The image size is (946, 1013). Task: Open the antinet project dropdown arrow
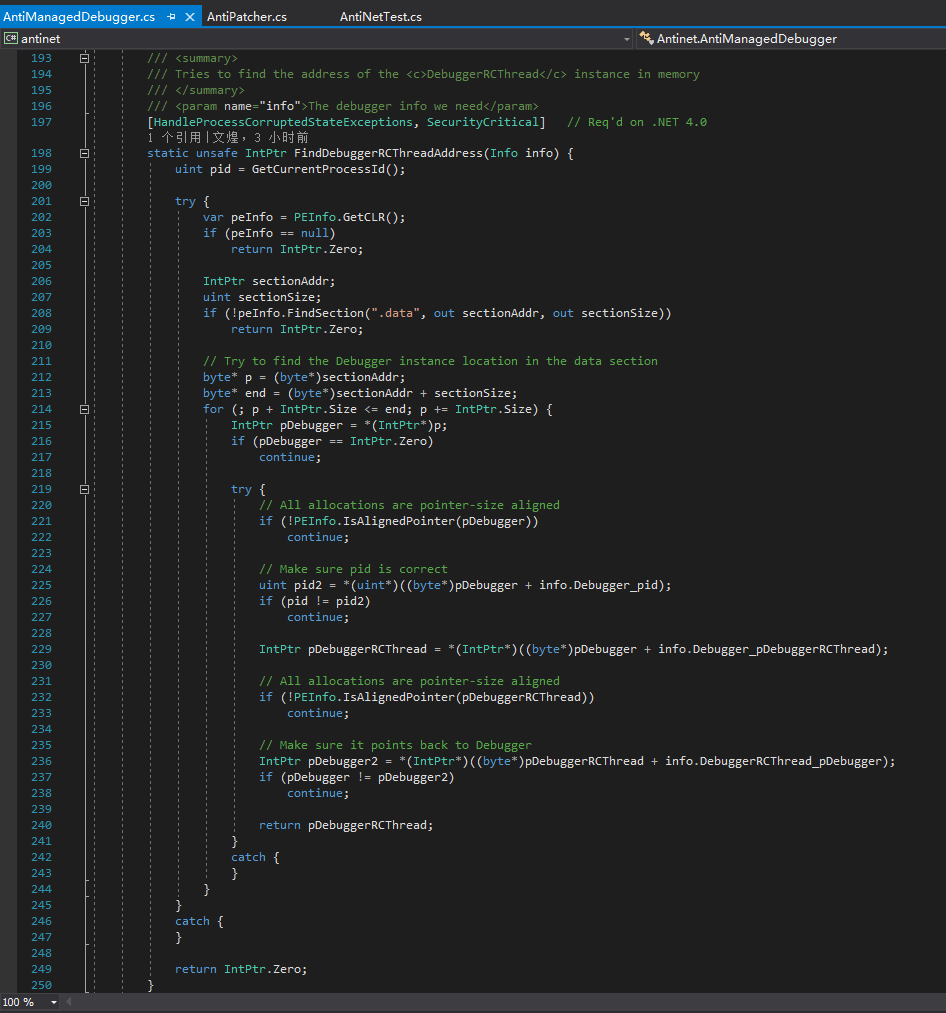click(x=627, y=39)
